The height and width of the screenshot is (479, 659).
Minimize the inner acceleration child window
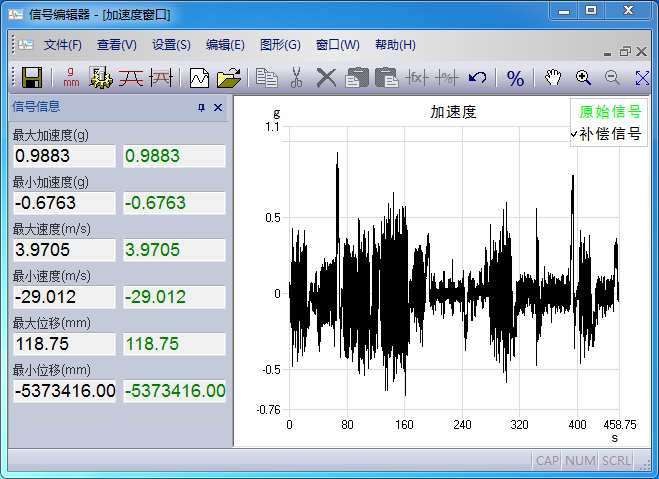pos(607,53)
